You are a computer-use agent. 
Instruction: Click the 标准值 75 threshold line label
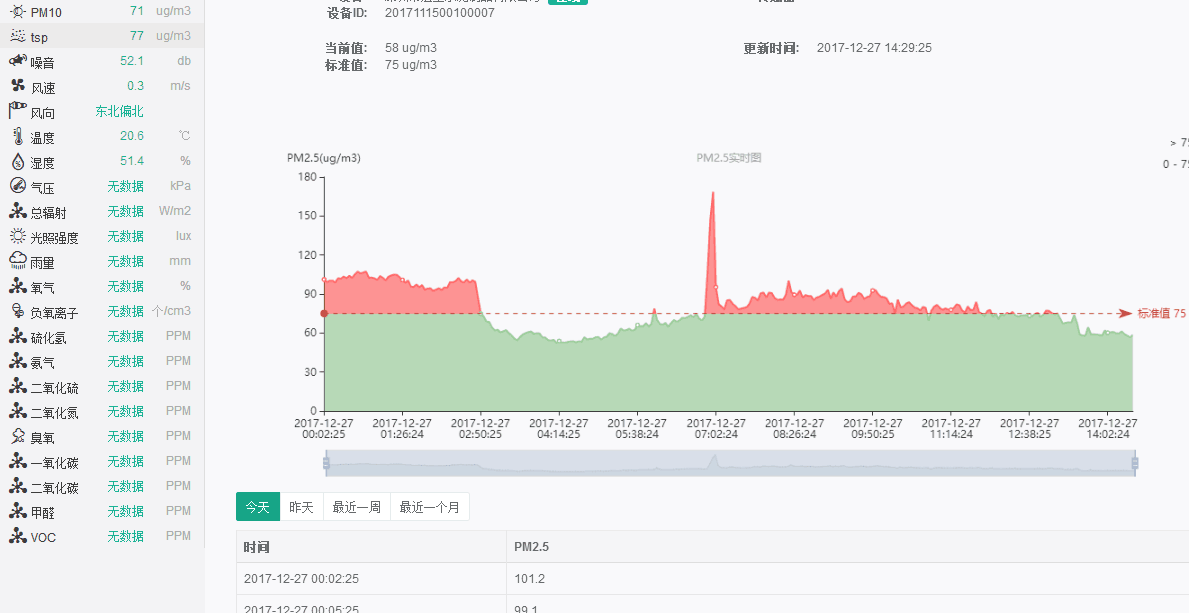click(x=1160, y=313)
